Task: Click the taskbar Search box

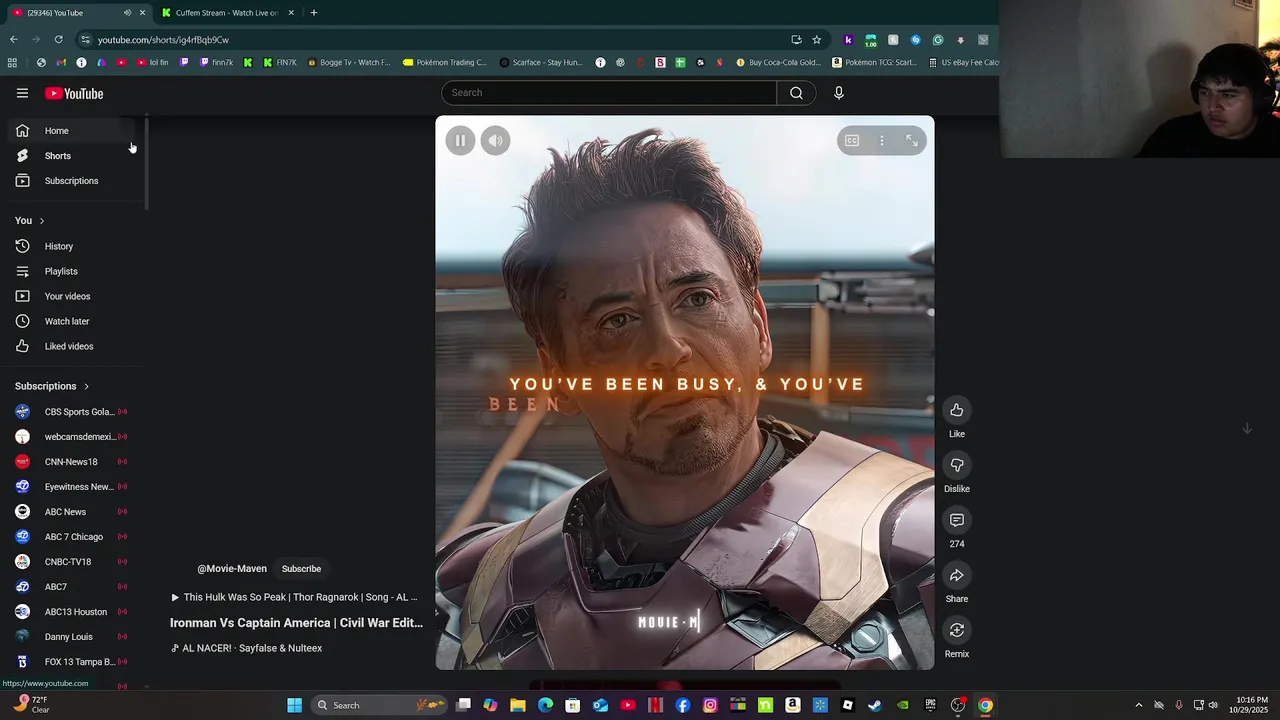Action: point(378,705)
